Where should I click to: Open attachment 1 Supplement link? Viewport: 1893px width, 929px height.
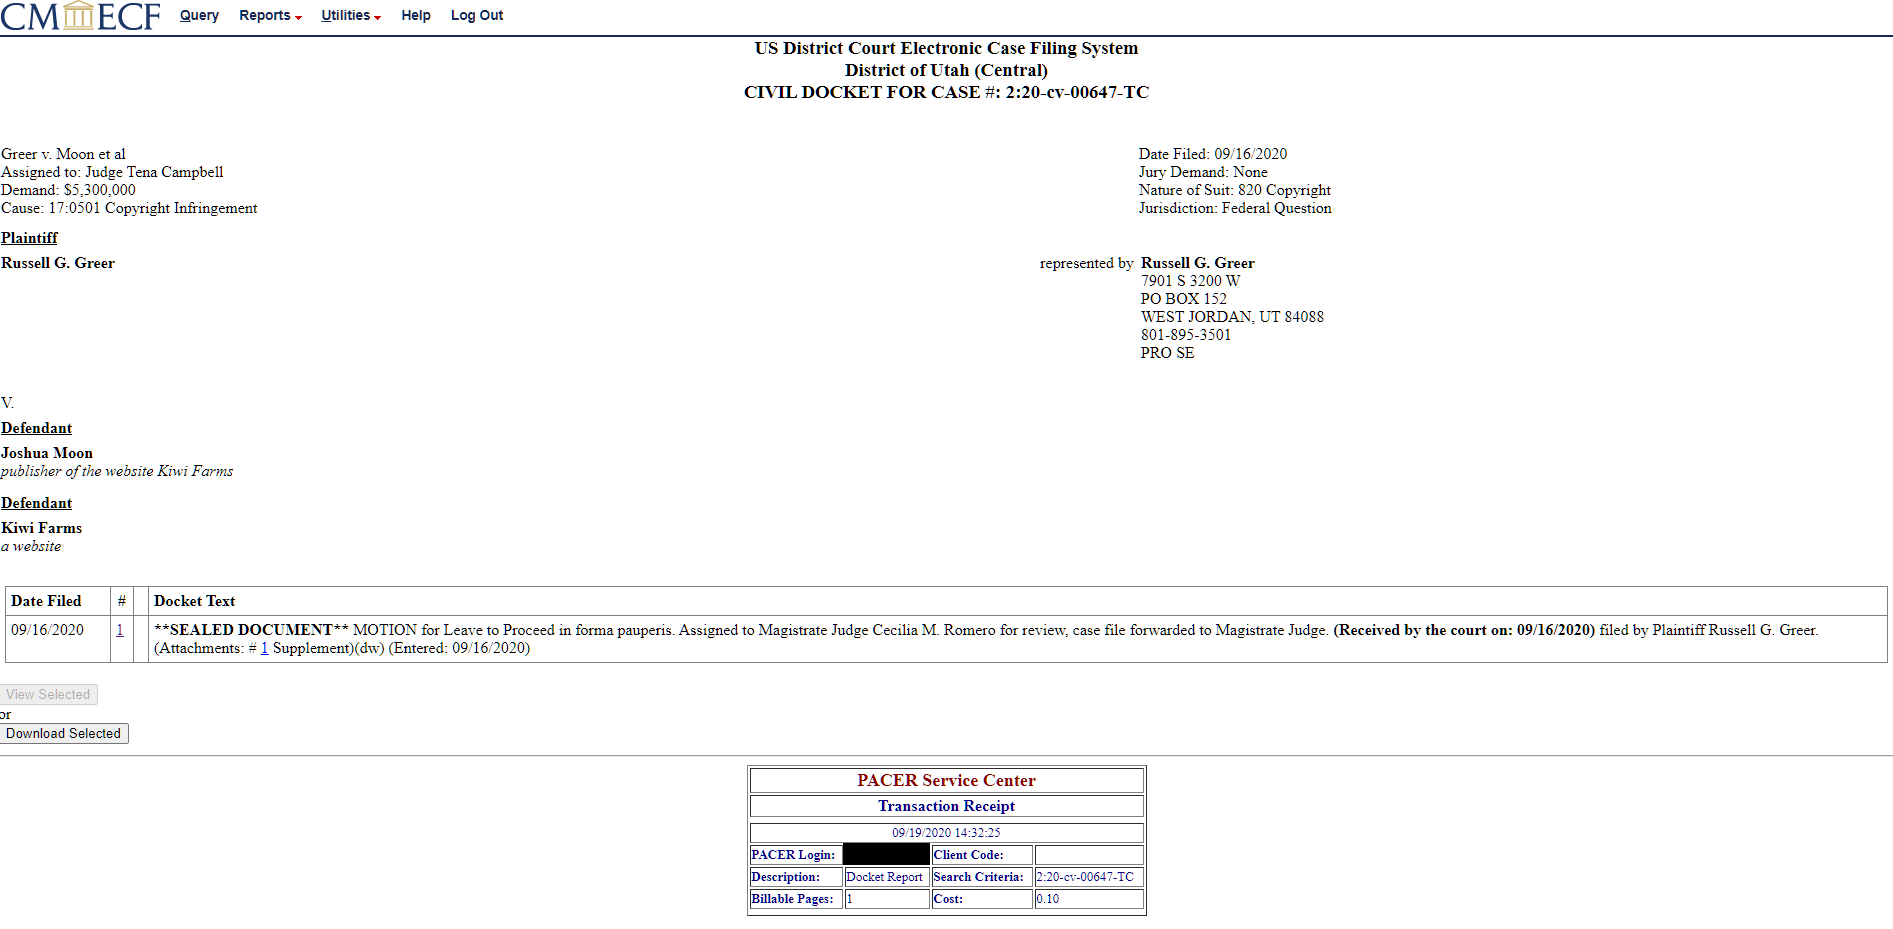(x=264, y=648)
